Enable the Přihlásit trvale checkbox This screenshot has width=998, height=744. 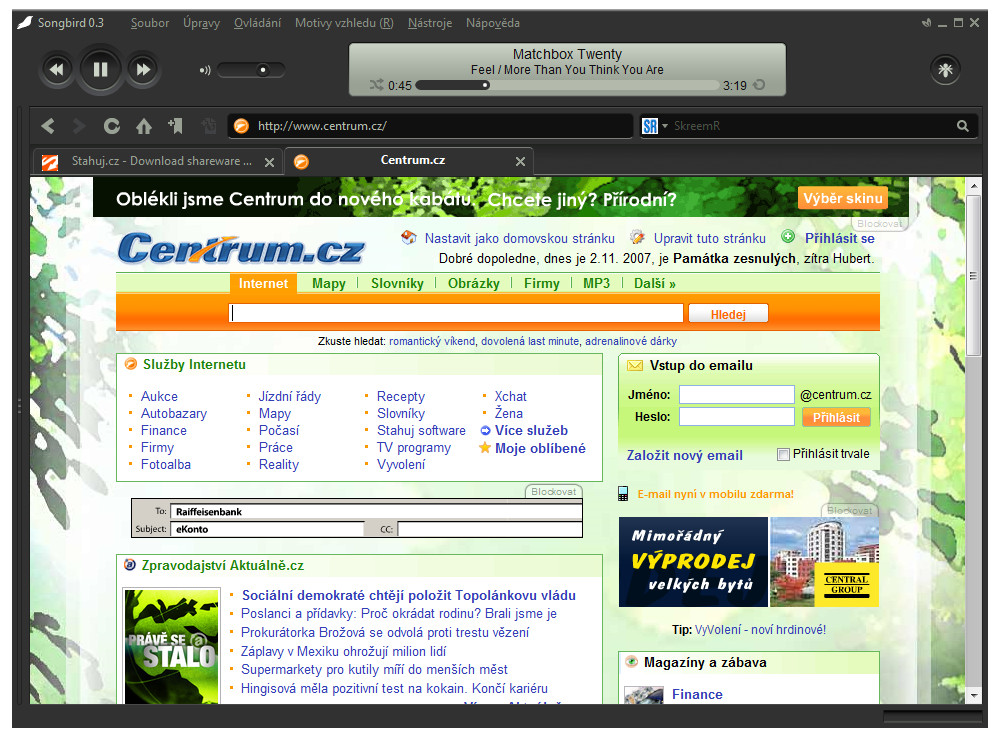click(x=784, y=454)
